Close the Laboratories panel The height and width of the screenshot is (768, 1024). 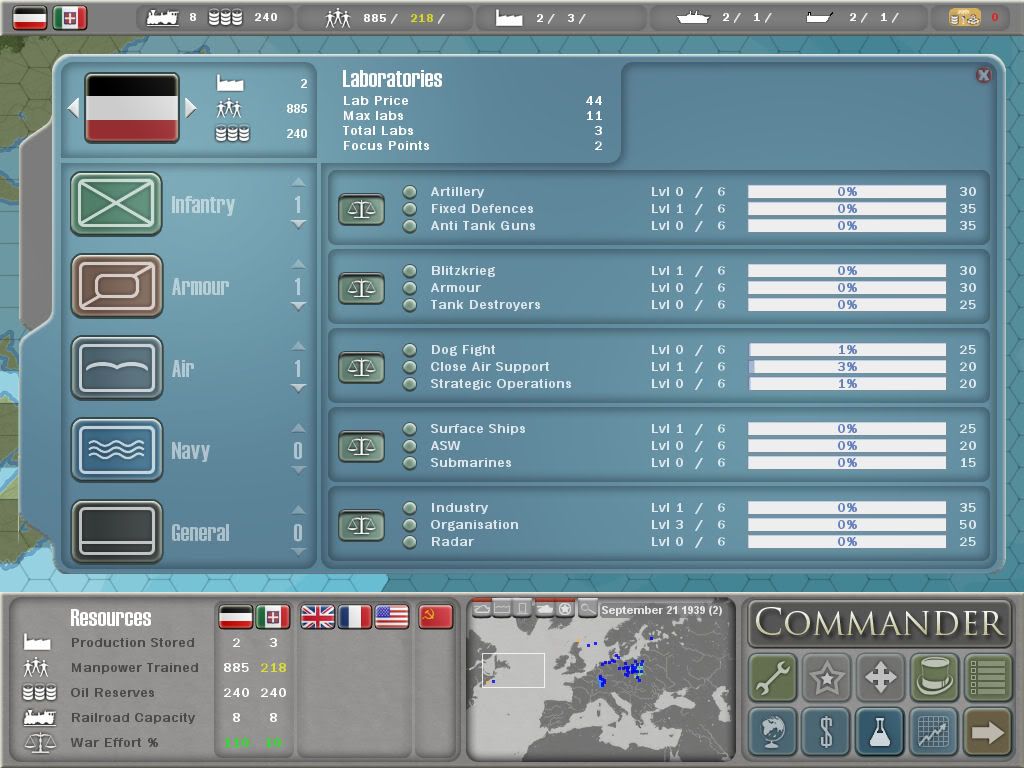point(983,75)
